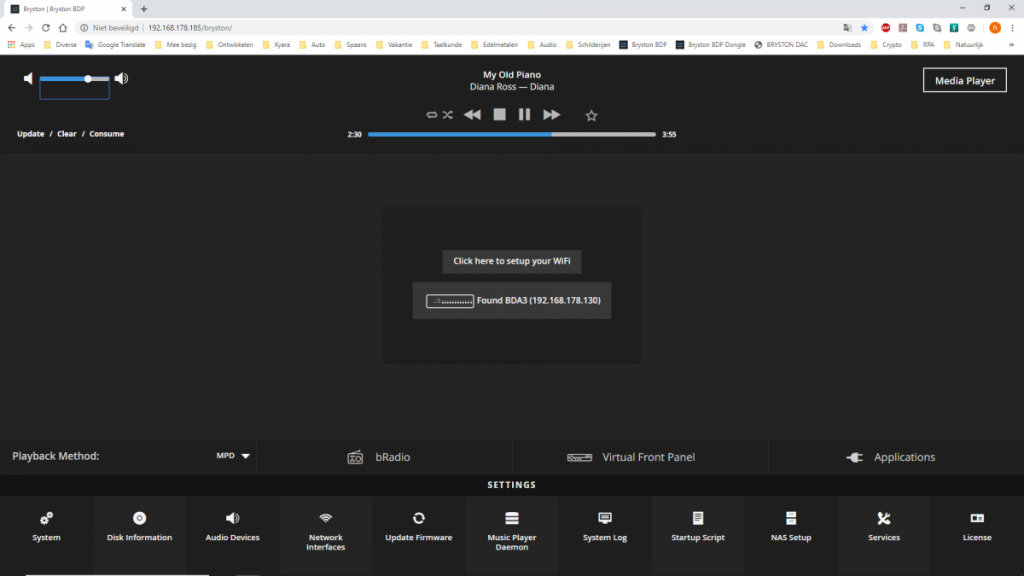Screen dimensions: 1024x576
Task: Open the Adblock extension icon
Action: tap(886, 28)
